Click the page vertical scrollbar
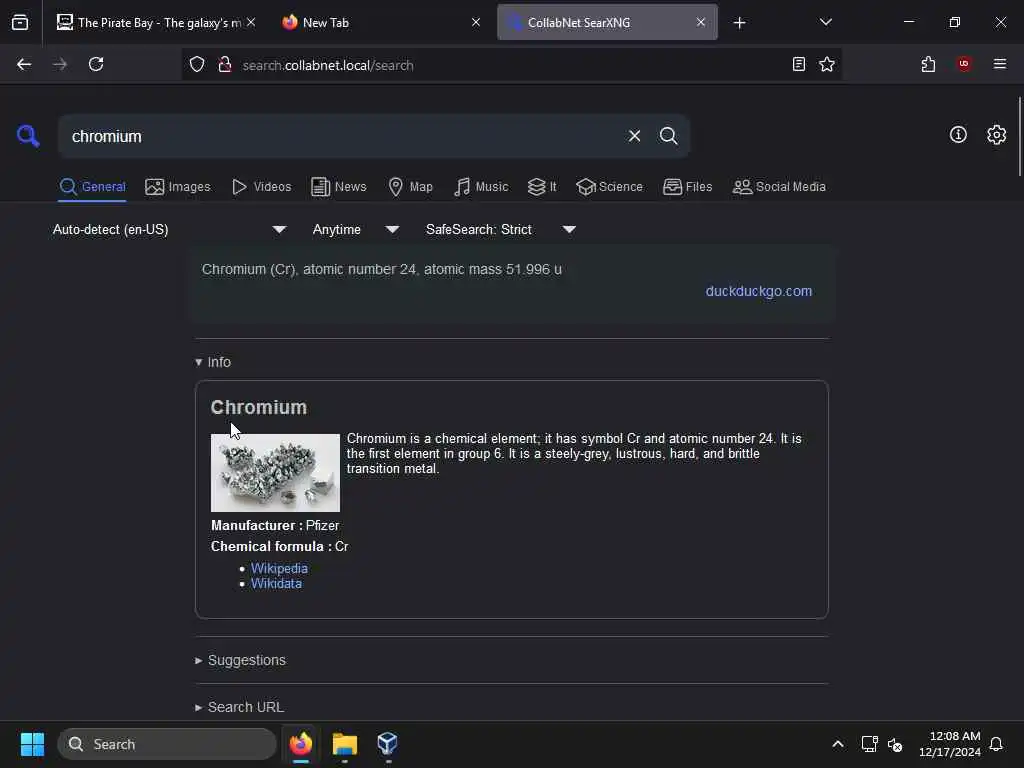1024x768 pixels. point(1019,136)
